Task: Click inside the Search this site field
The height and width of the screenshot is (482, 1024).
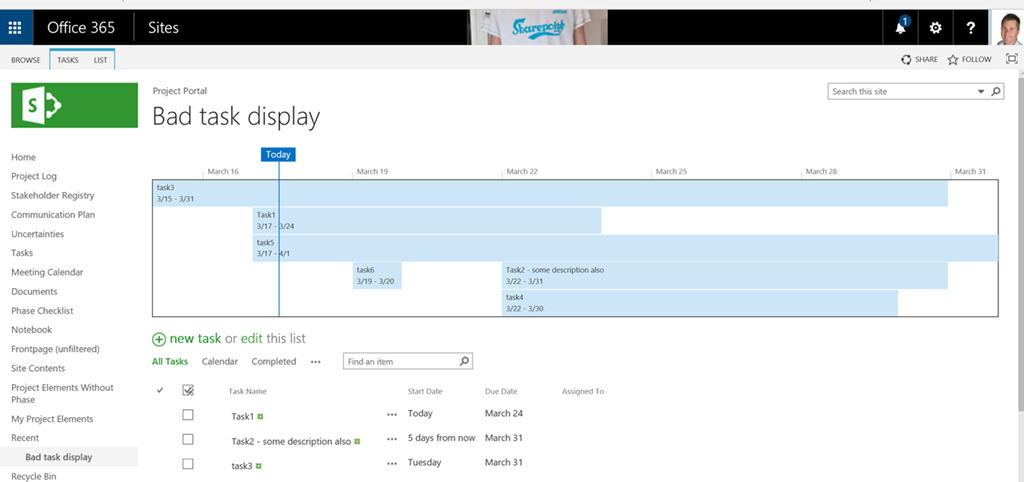Action: click(x=900, y=92)
